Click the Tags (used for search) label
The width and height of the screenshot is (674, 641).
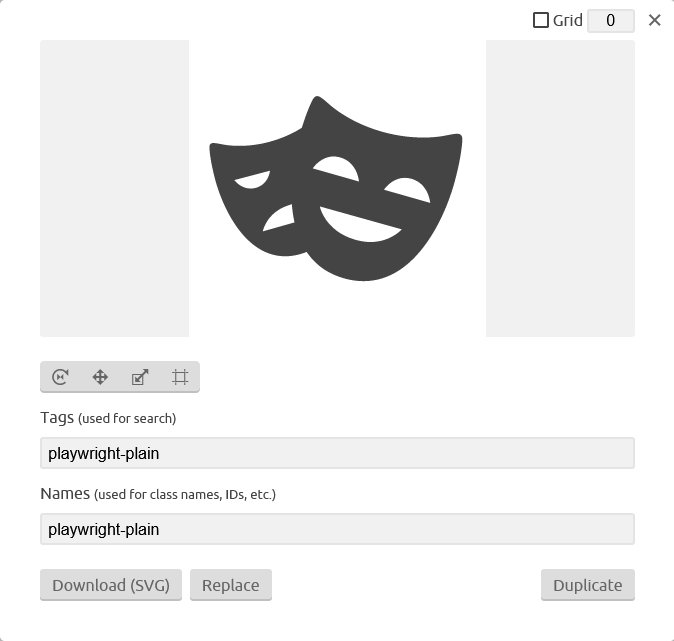click(108, 418)
